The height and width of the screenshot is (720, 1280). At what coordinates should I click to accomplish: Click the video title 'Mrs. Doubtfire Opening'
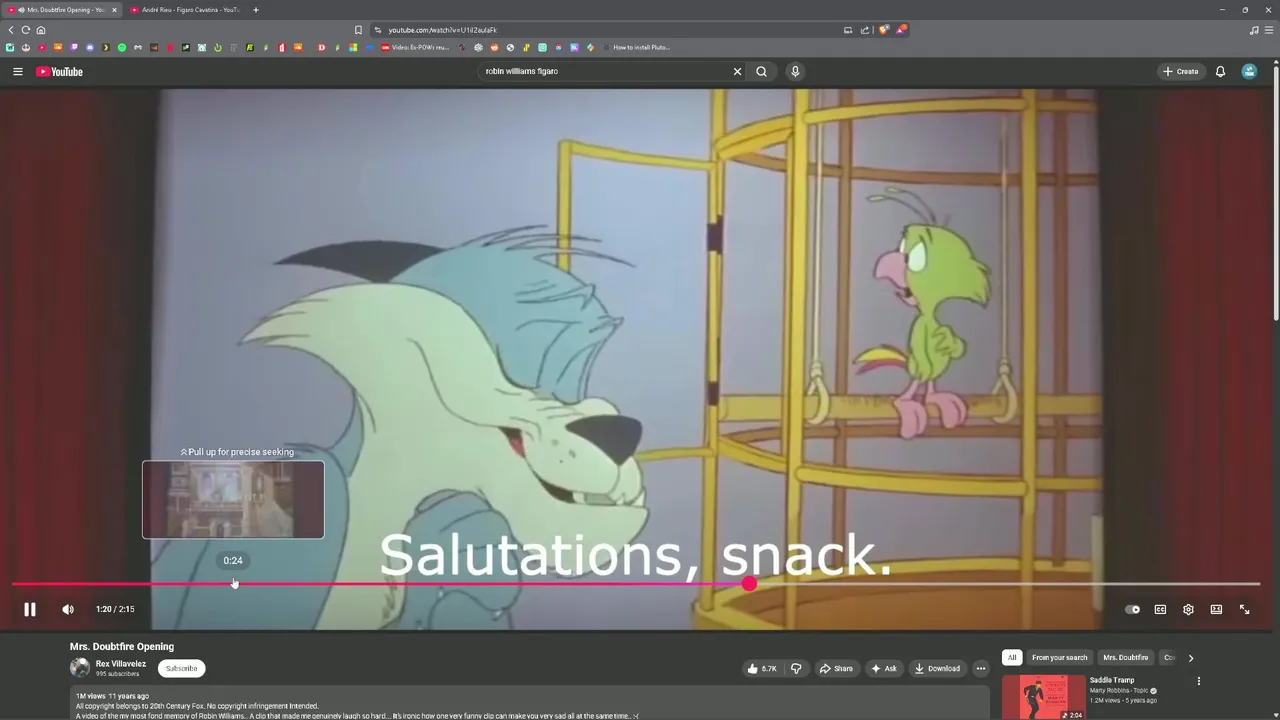tap(122, 646)
